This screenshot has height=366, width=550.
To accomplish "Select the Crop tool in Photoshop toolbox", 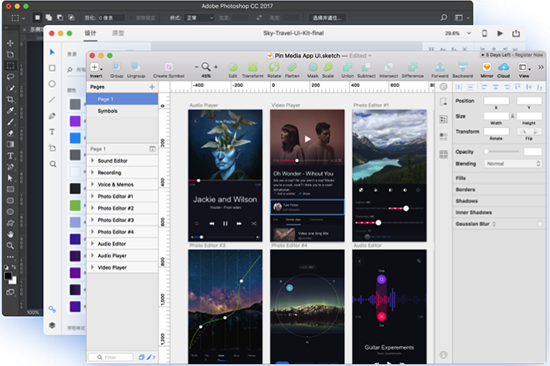I will click(x=10, y=99).
